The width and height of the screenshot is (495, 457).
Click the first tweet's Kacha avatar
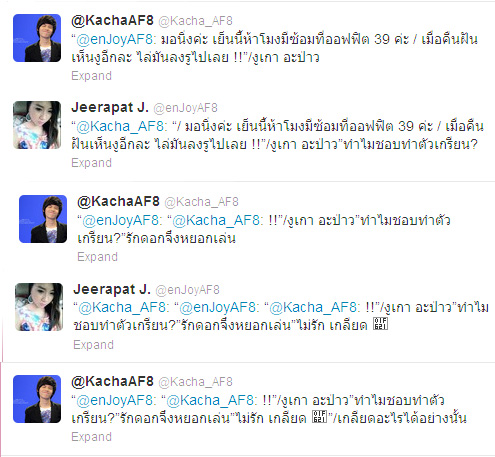[37, 38]
